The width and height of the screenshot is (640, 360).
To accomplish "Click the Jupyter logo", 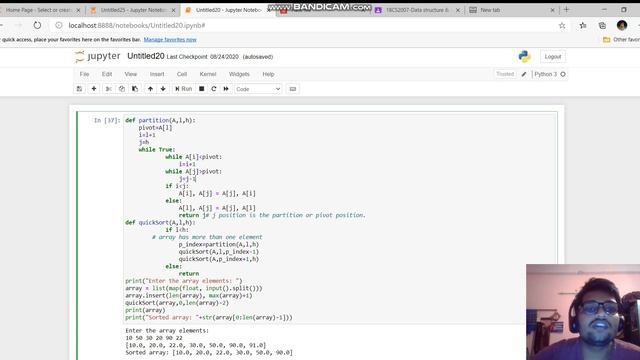I will (x=98, y=56).
